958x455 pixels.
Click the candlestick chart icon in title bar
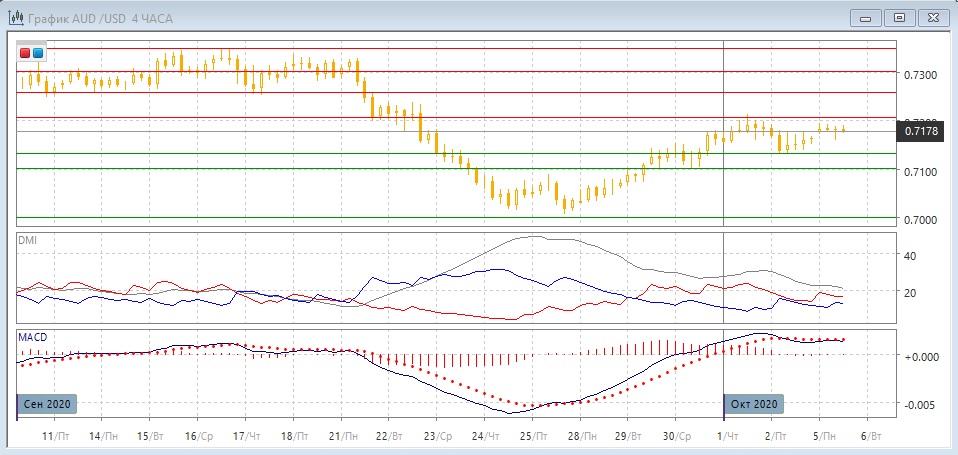click(x=15, y=17)
